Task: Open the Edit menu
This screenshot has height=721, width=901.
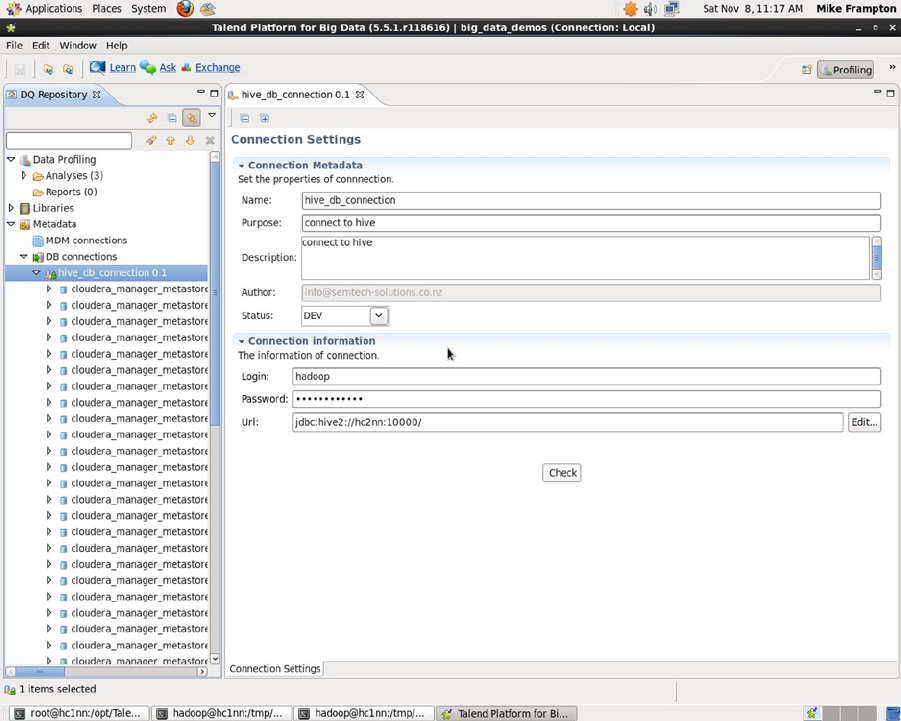Action: pyautogui.click(x=40, y=45)
